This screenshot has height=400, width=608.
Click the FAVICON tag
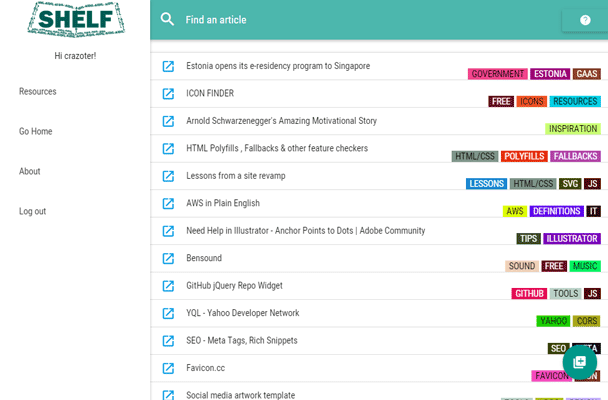551,376
